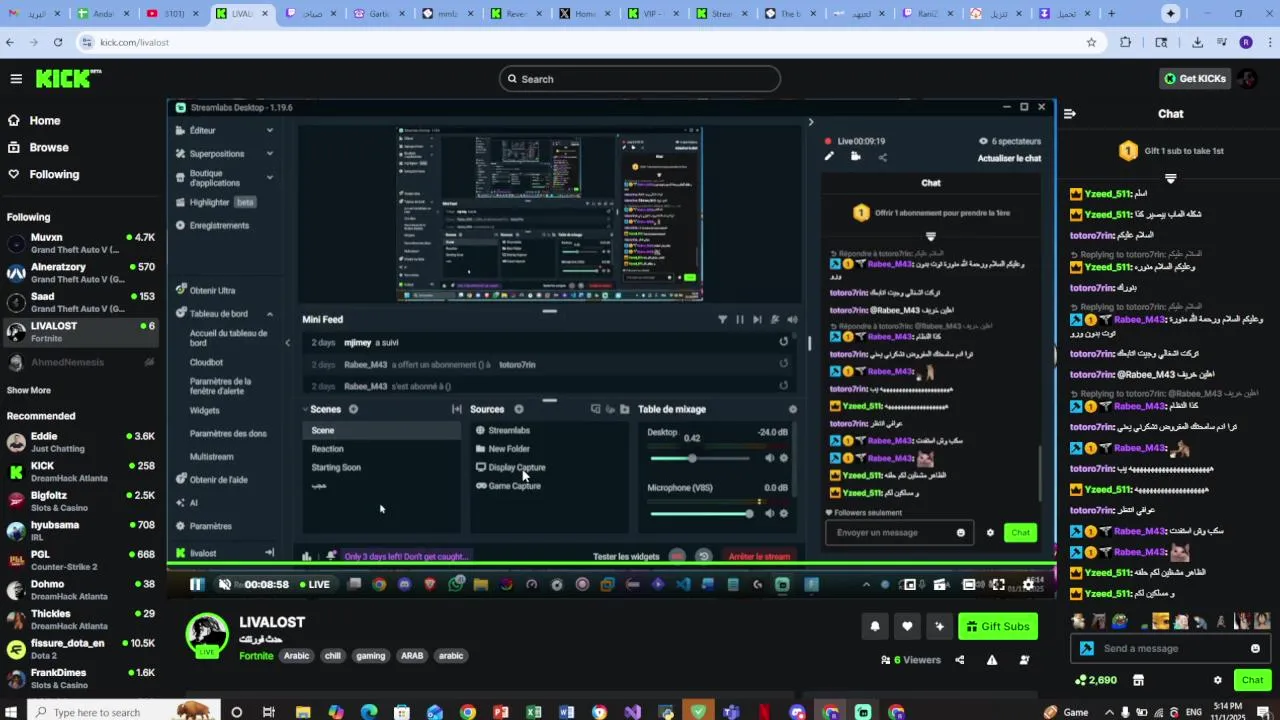Expand Éditeur section in Streamlabs sidebar
1280x720 pixels.
tap(225, 130)
